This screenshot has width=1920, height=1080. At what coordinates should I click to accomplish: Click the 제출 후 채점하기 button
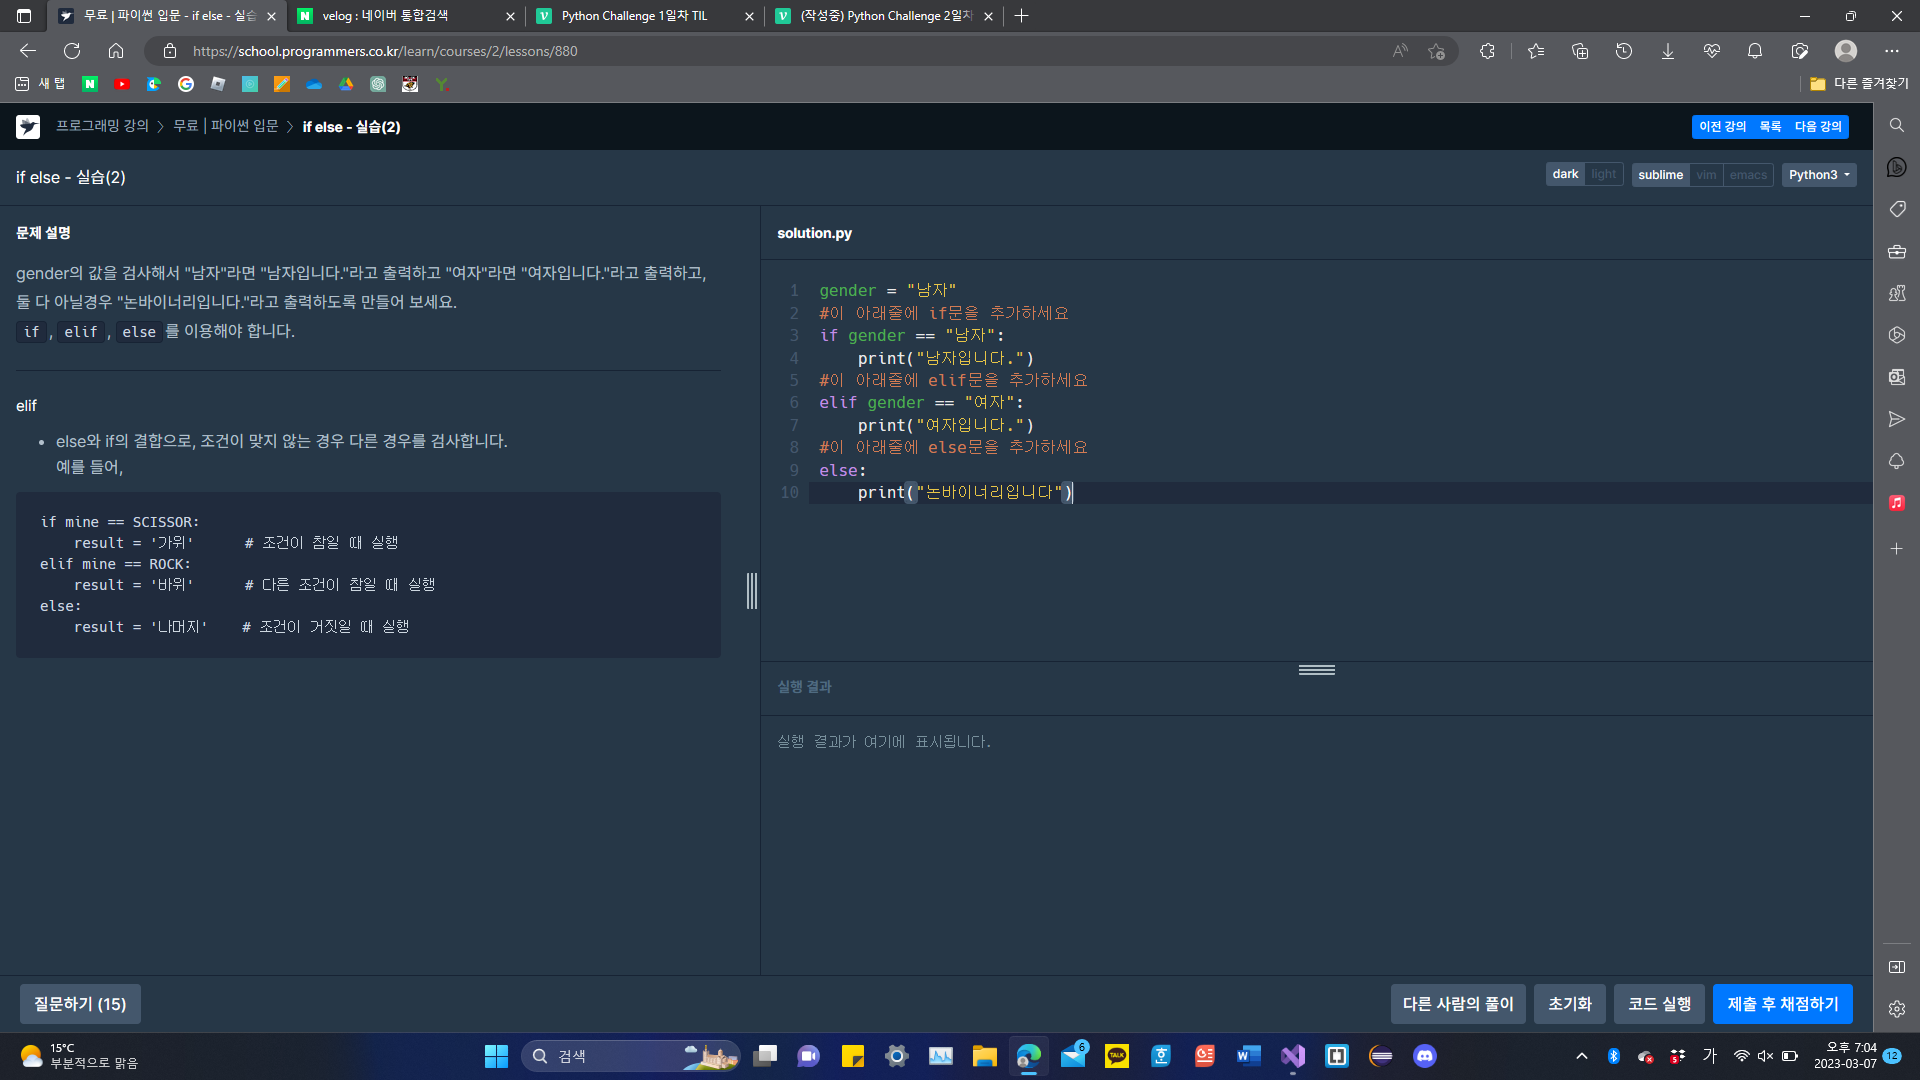pyautogui.click(x=1782, y=1004)
